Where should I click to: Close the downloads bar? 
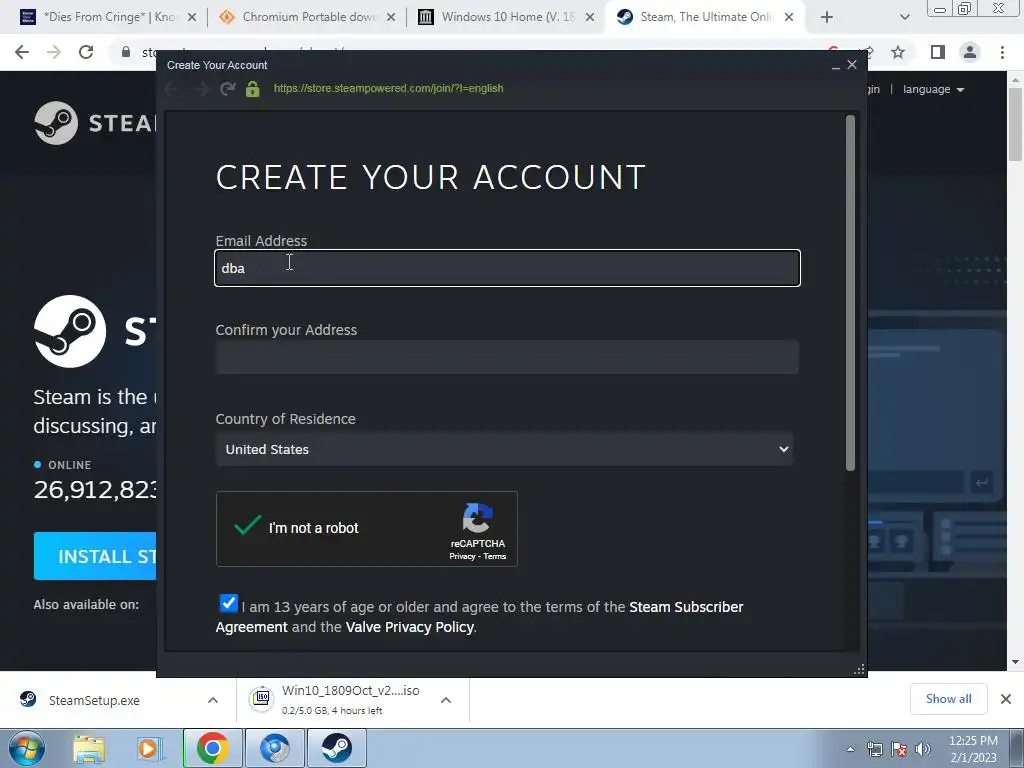coord(1006,699)
